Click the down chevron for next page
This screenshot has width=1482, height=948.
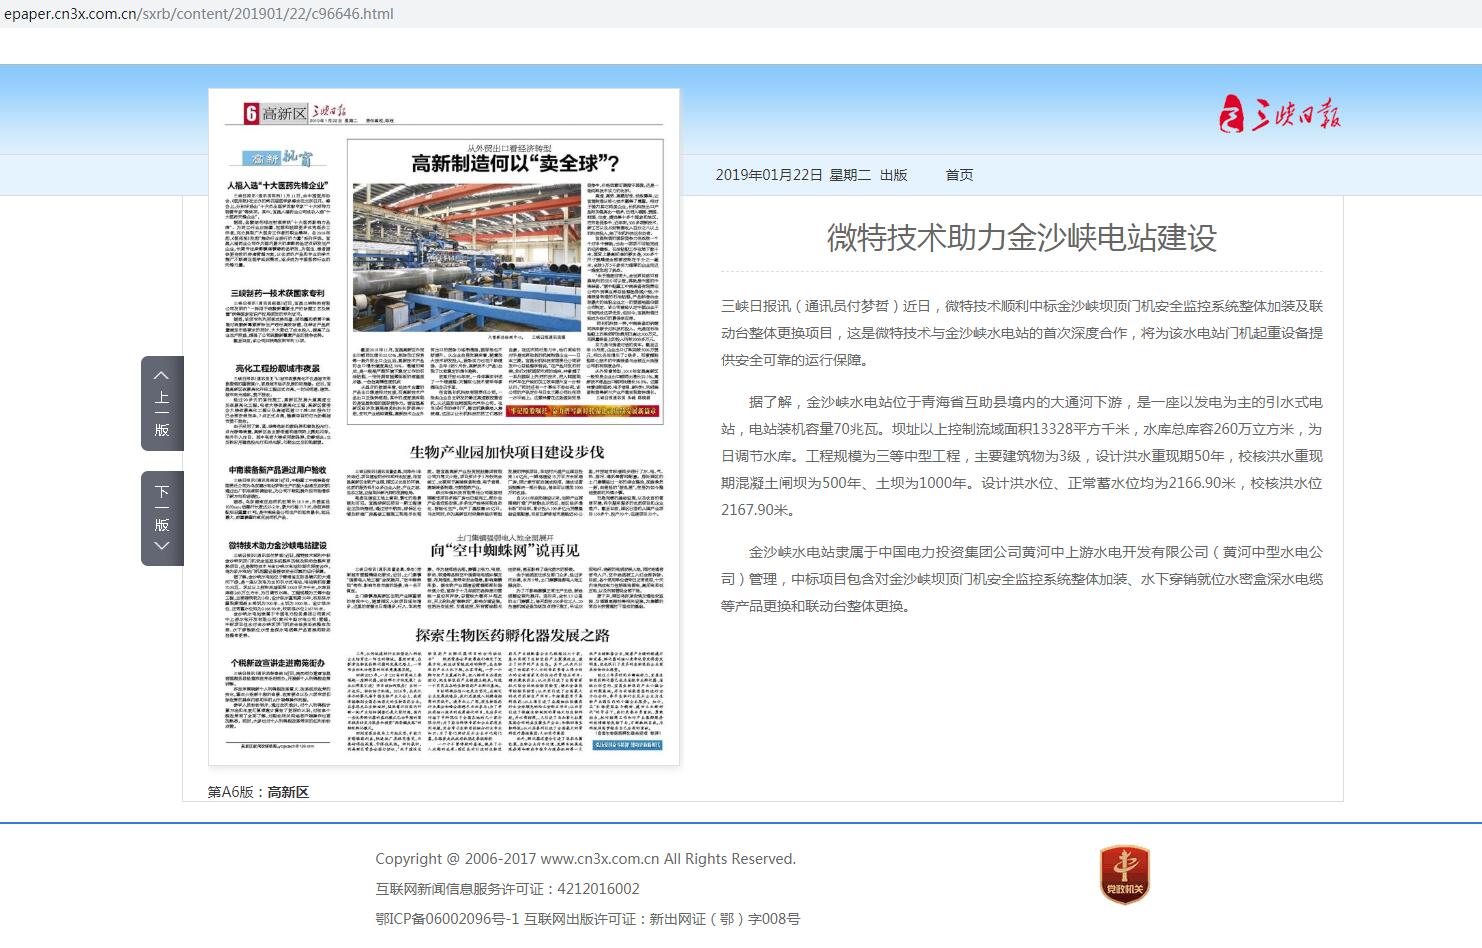(x=161, y=546)
